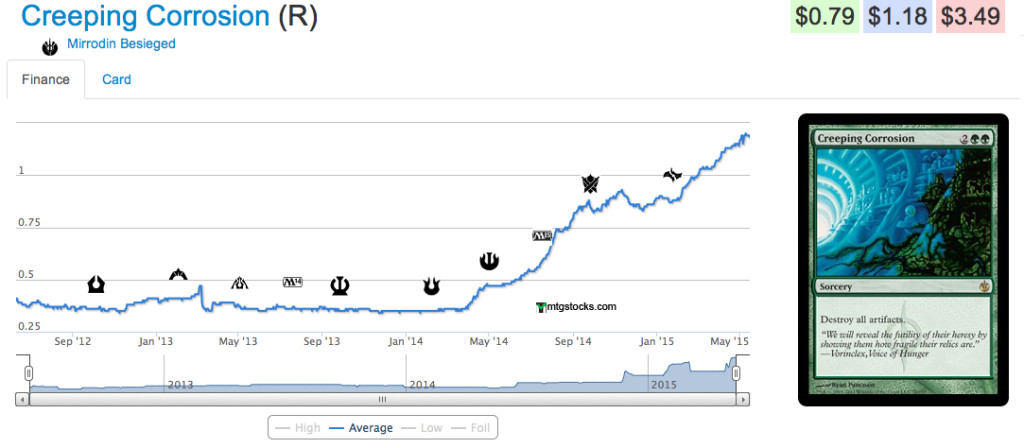Toggle the Low price series in legend
Image resolution: width=1024 pixels, height=448 pixels.
click(421, 428)
